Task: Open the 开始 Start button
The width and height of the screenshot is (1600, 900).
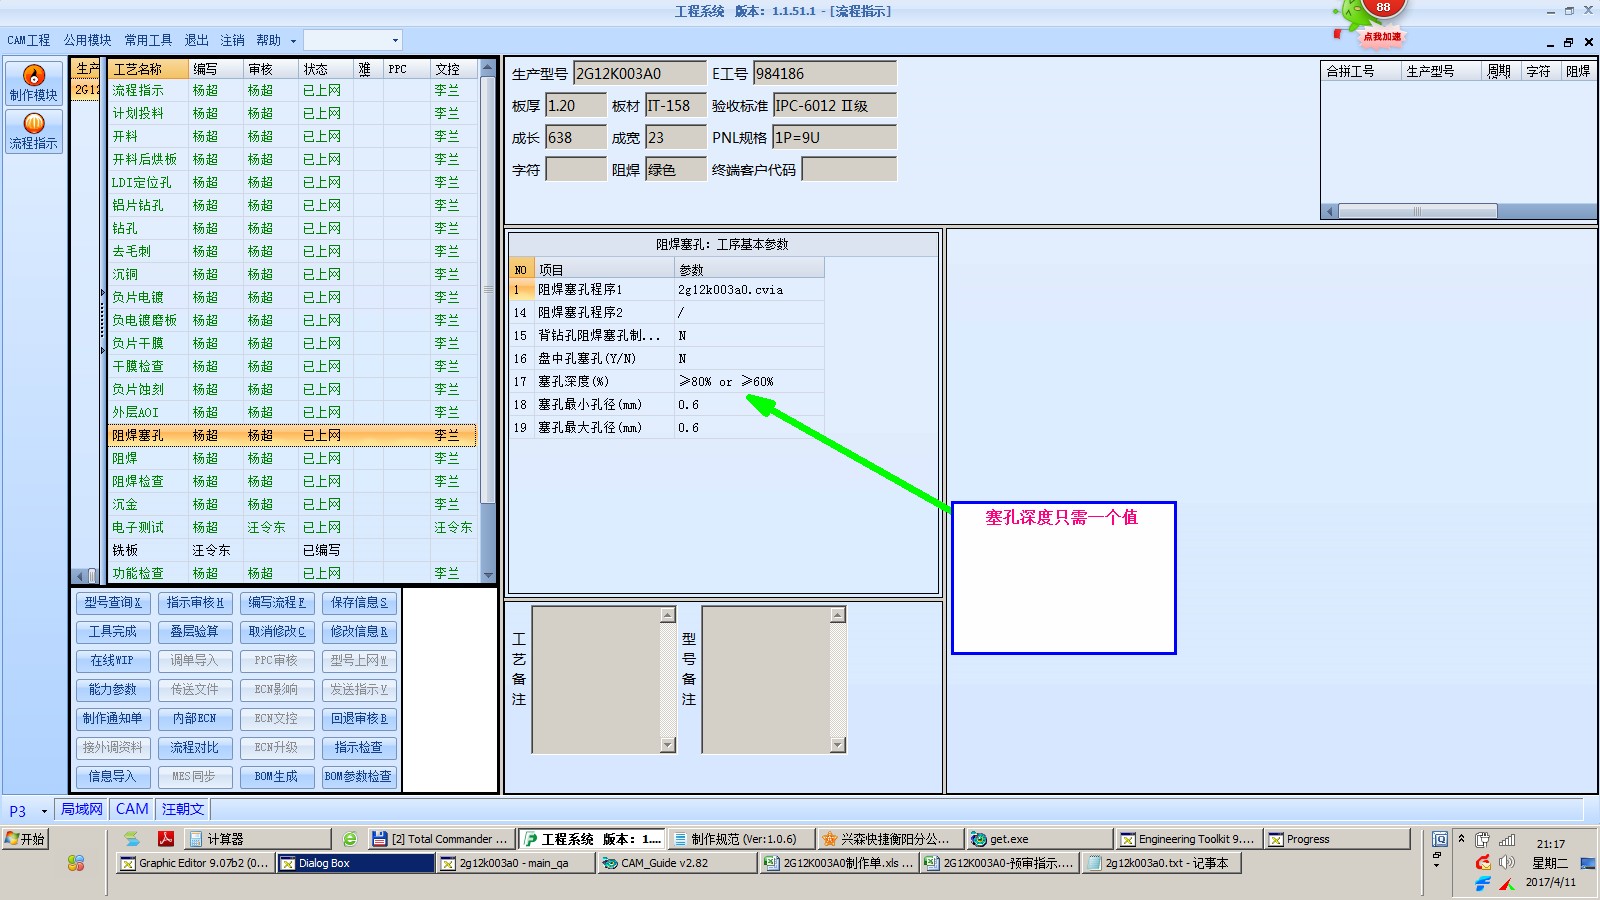Action: click(25, 839)
